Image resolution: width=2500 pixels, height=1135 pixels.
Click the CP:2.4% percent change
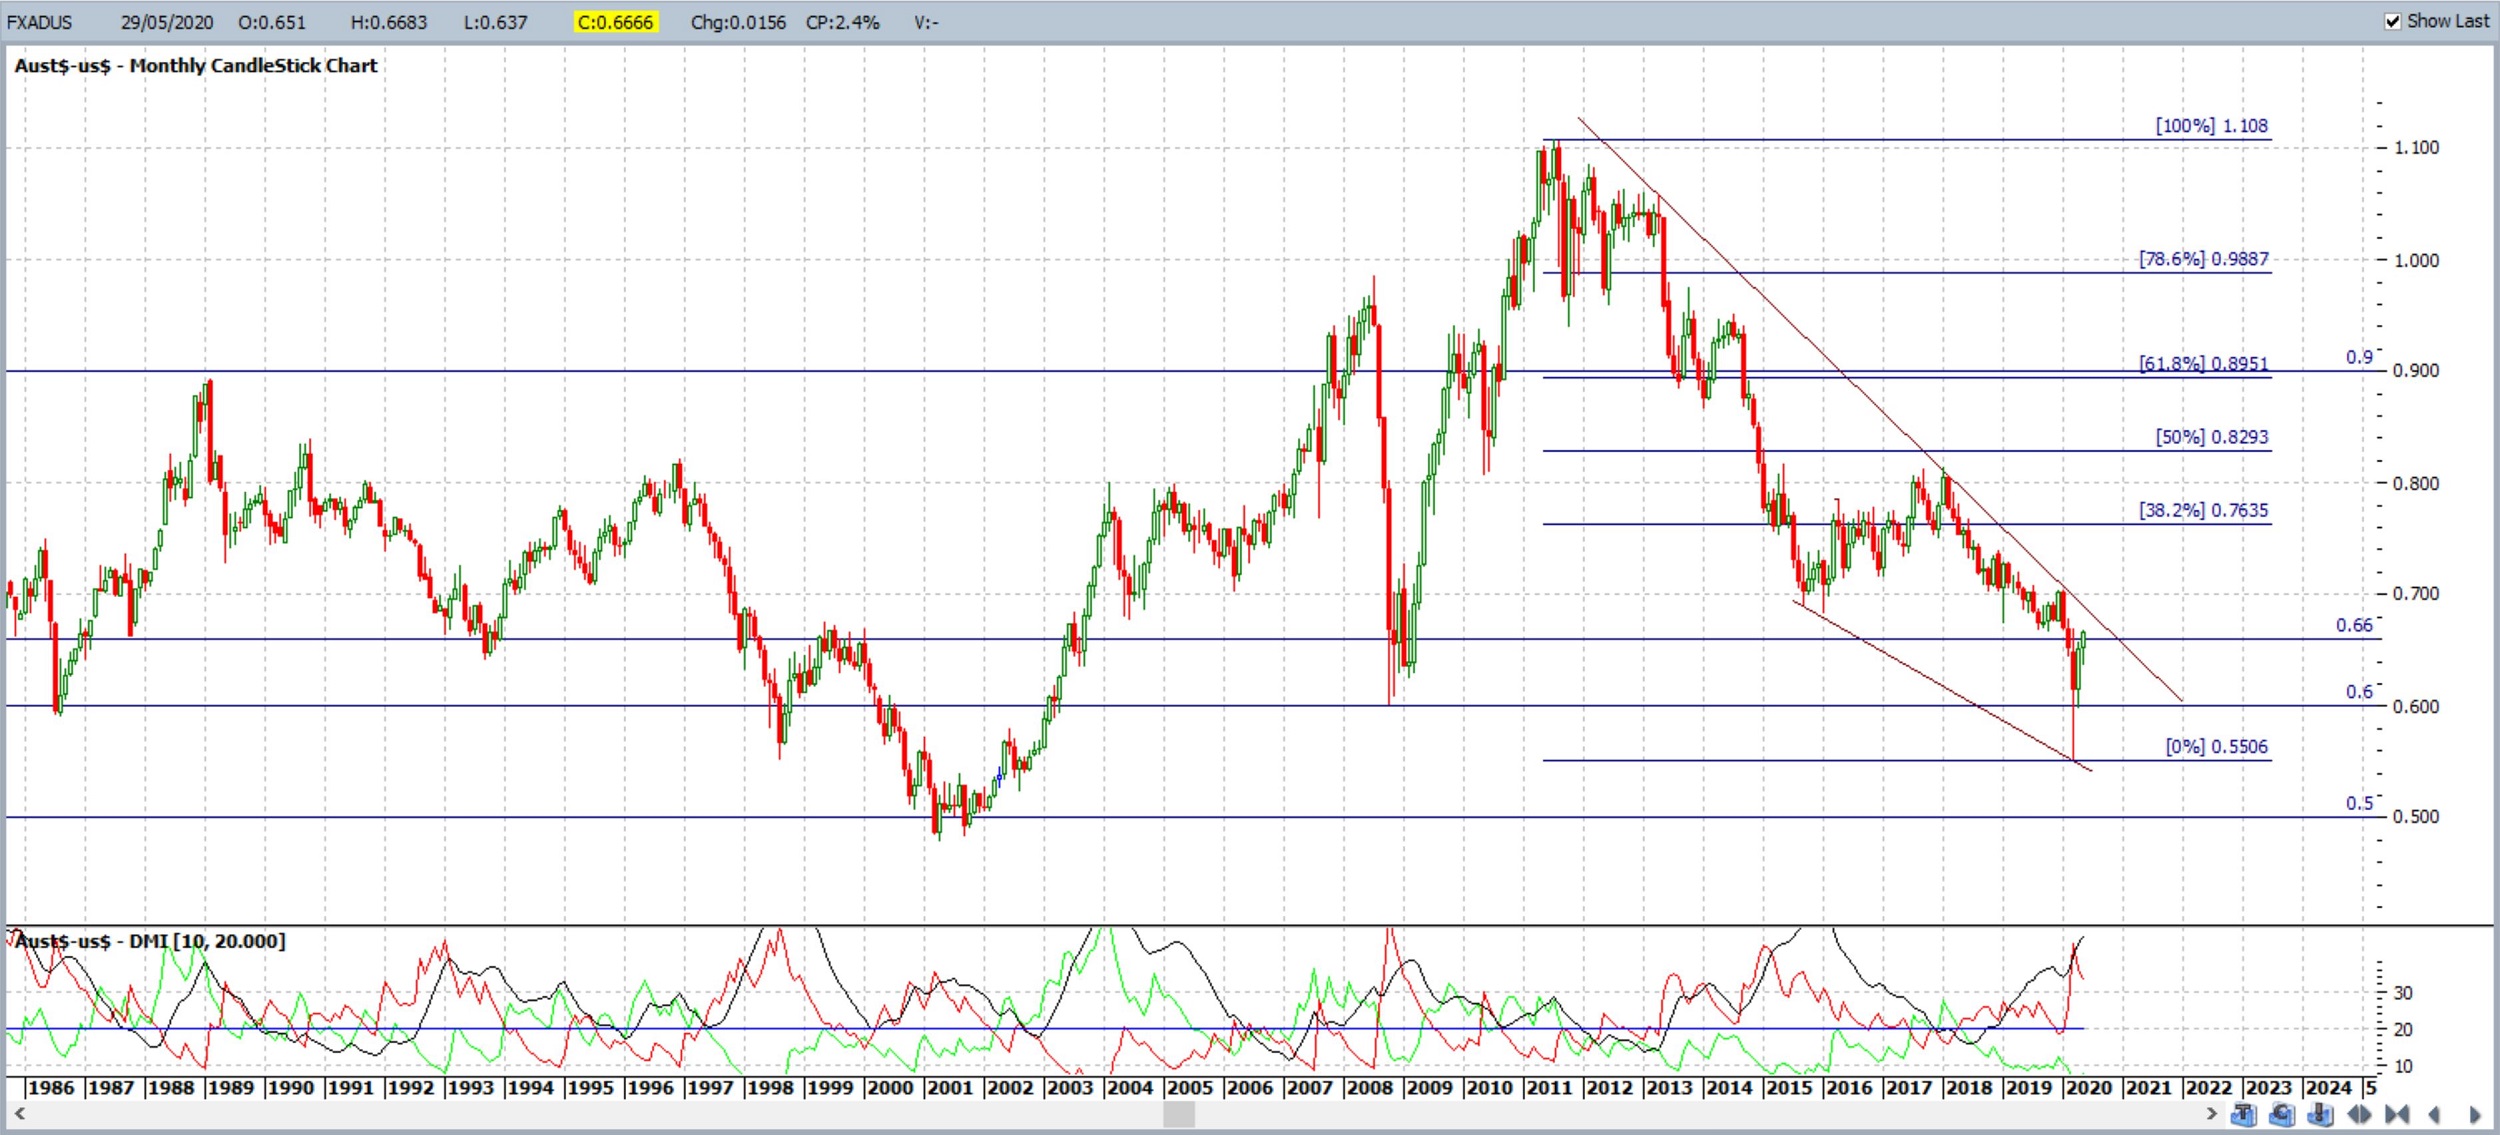[x=843, y=22]
